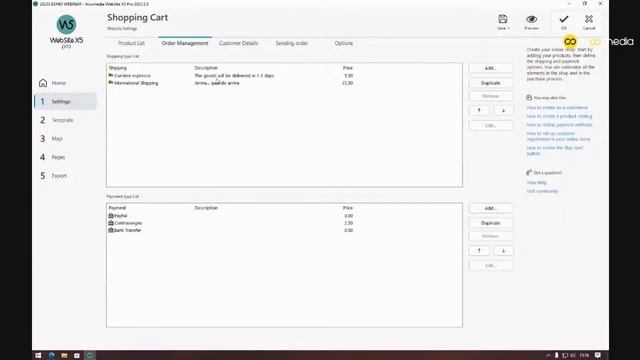The height and width of the screenshot is (360, 640).
Task: Open the Store icon on the taskbar
Action: pyautogui.click(x=77, y=356)
